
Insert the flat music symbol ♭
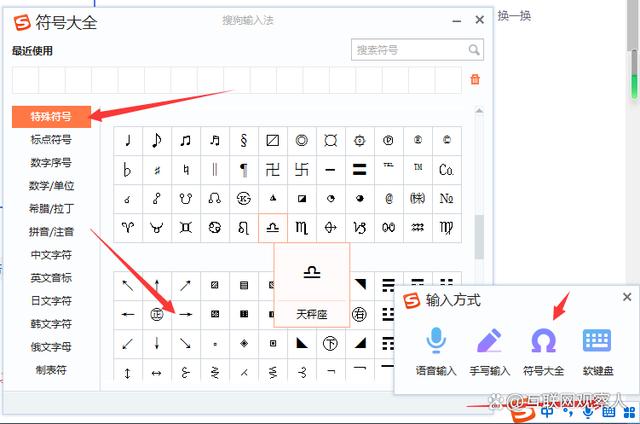(128, 170)
